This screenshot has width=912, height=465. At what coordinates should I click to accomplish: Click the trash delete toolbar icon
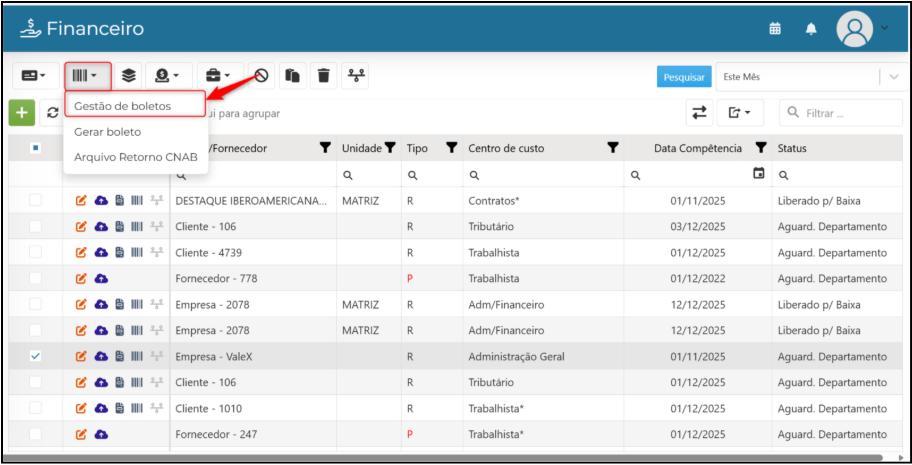tap(324, 76)
